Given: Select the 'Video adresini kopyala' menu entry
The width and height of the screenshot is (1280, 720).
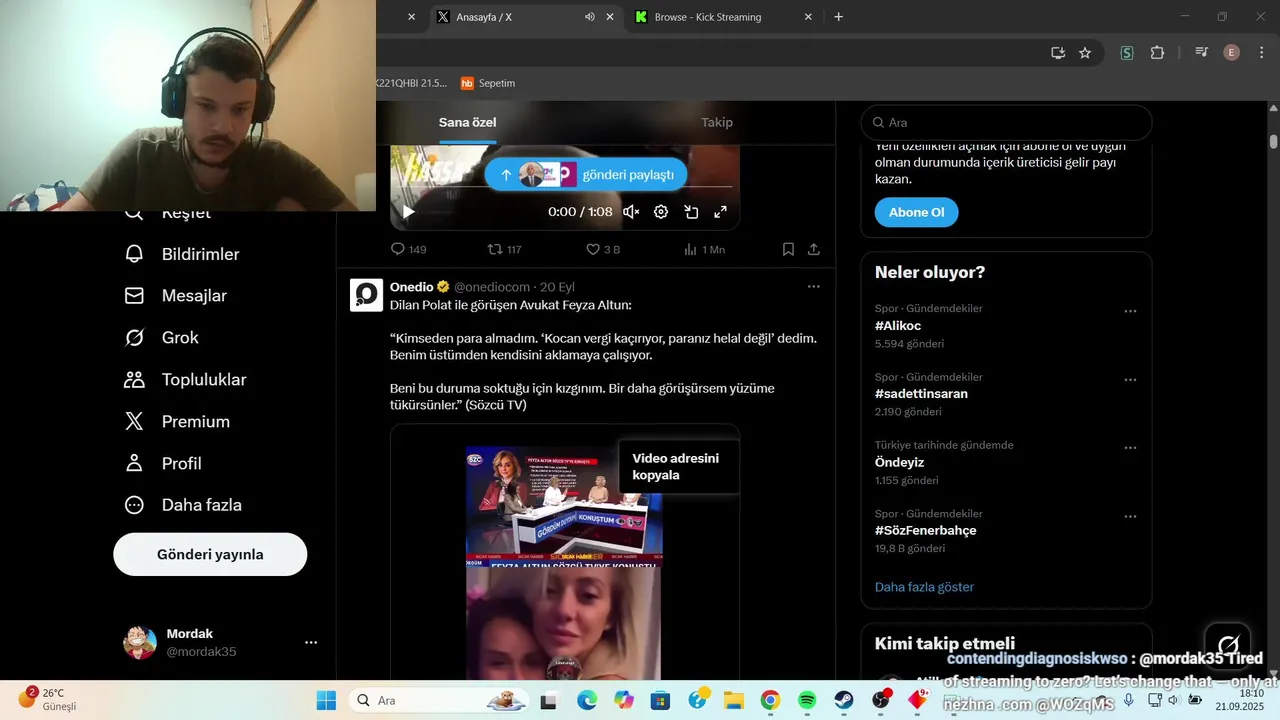Looking at the screenshot, I should (x=679, y=466).
